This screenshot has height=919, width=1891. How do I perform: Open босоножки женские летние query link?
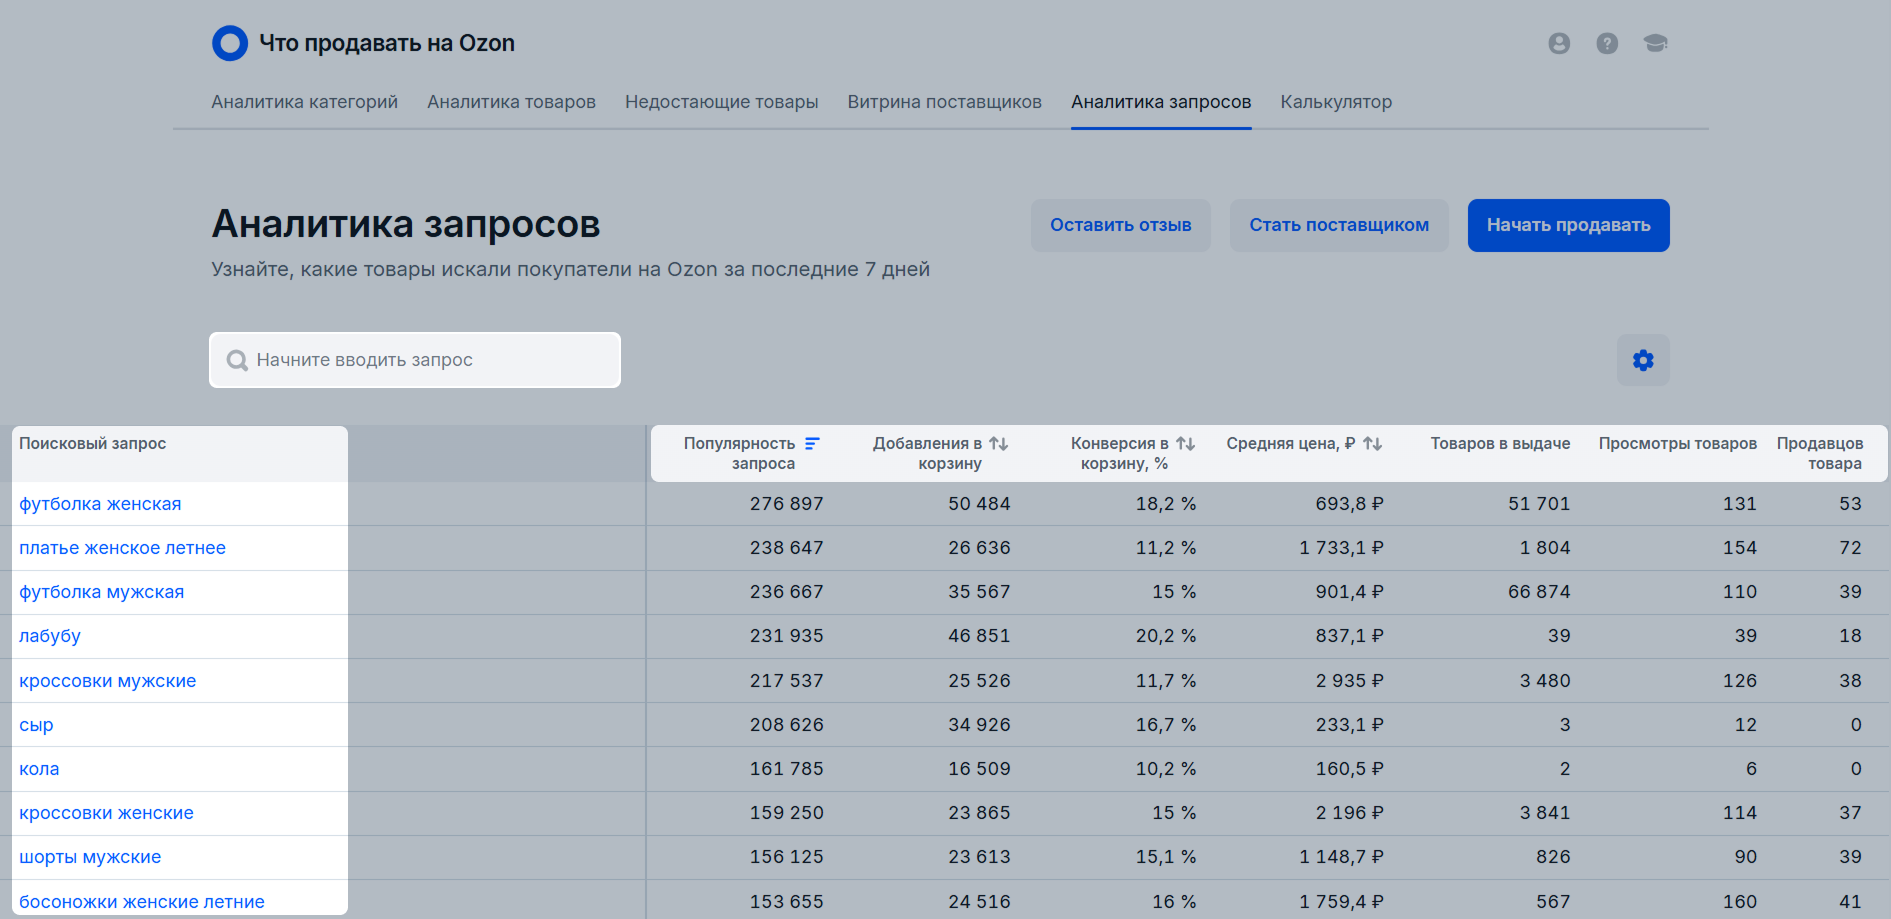(x=142, y=902)
